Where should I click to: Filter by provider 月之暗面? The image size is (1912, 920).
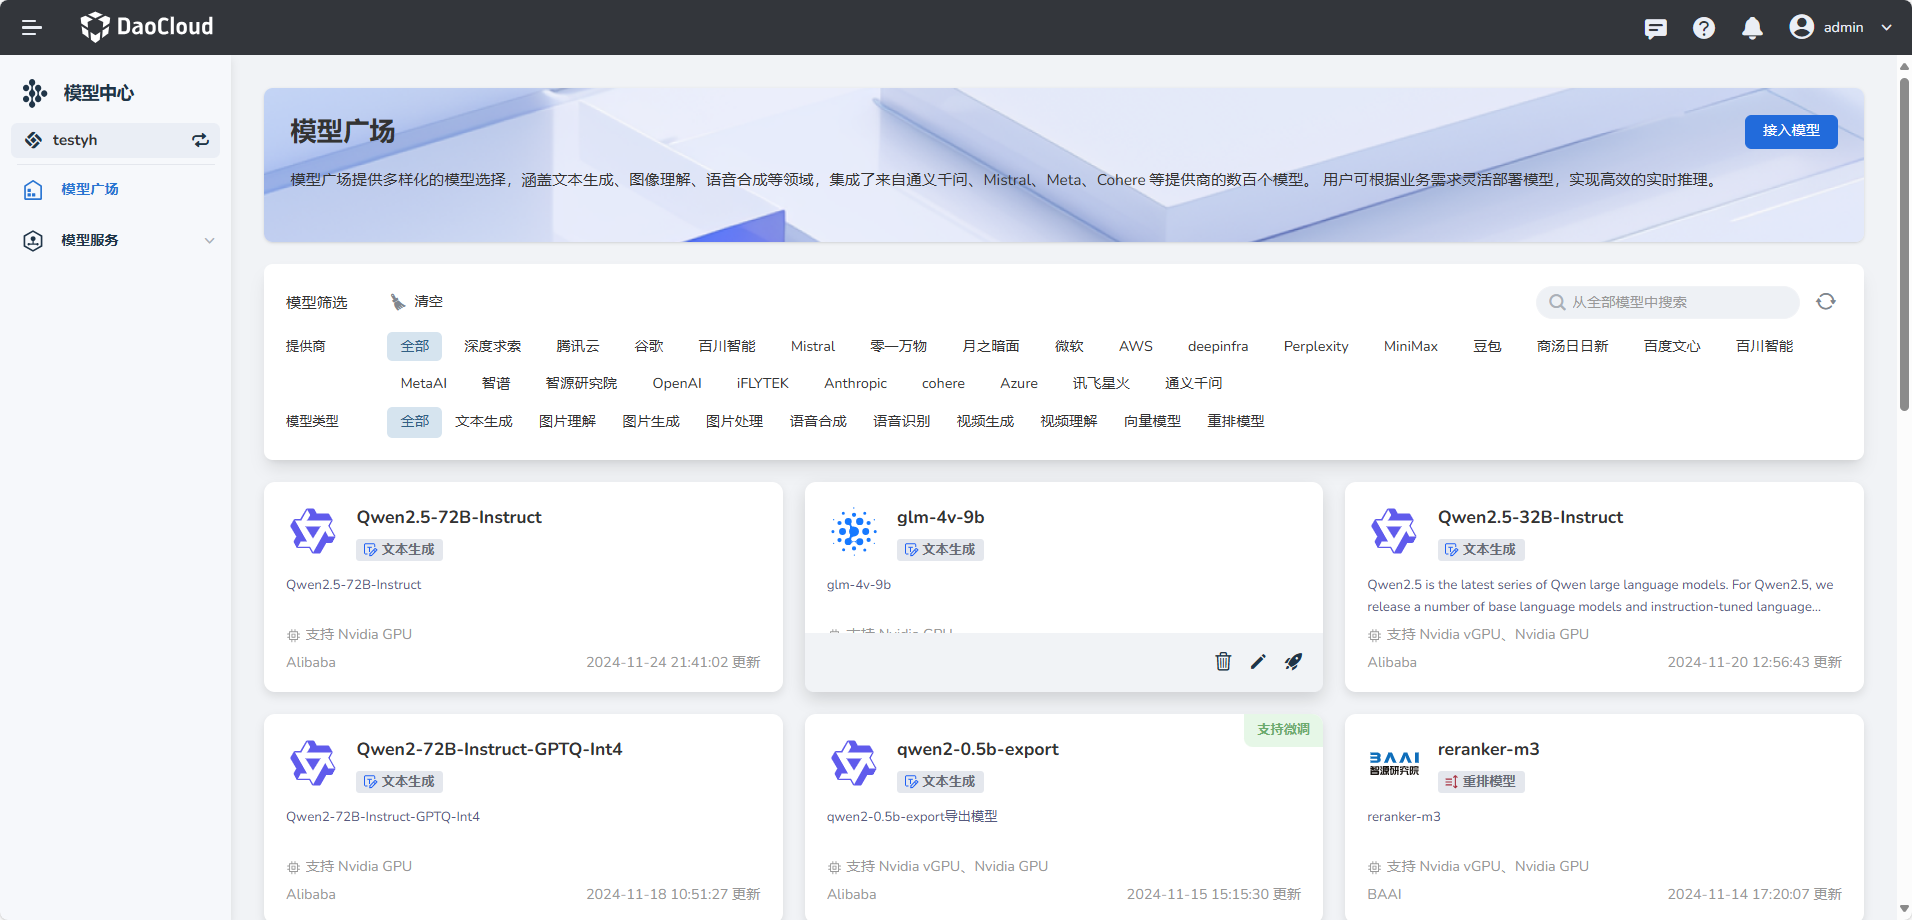click(x=991, y=346)
